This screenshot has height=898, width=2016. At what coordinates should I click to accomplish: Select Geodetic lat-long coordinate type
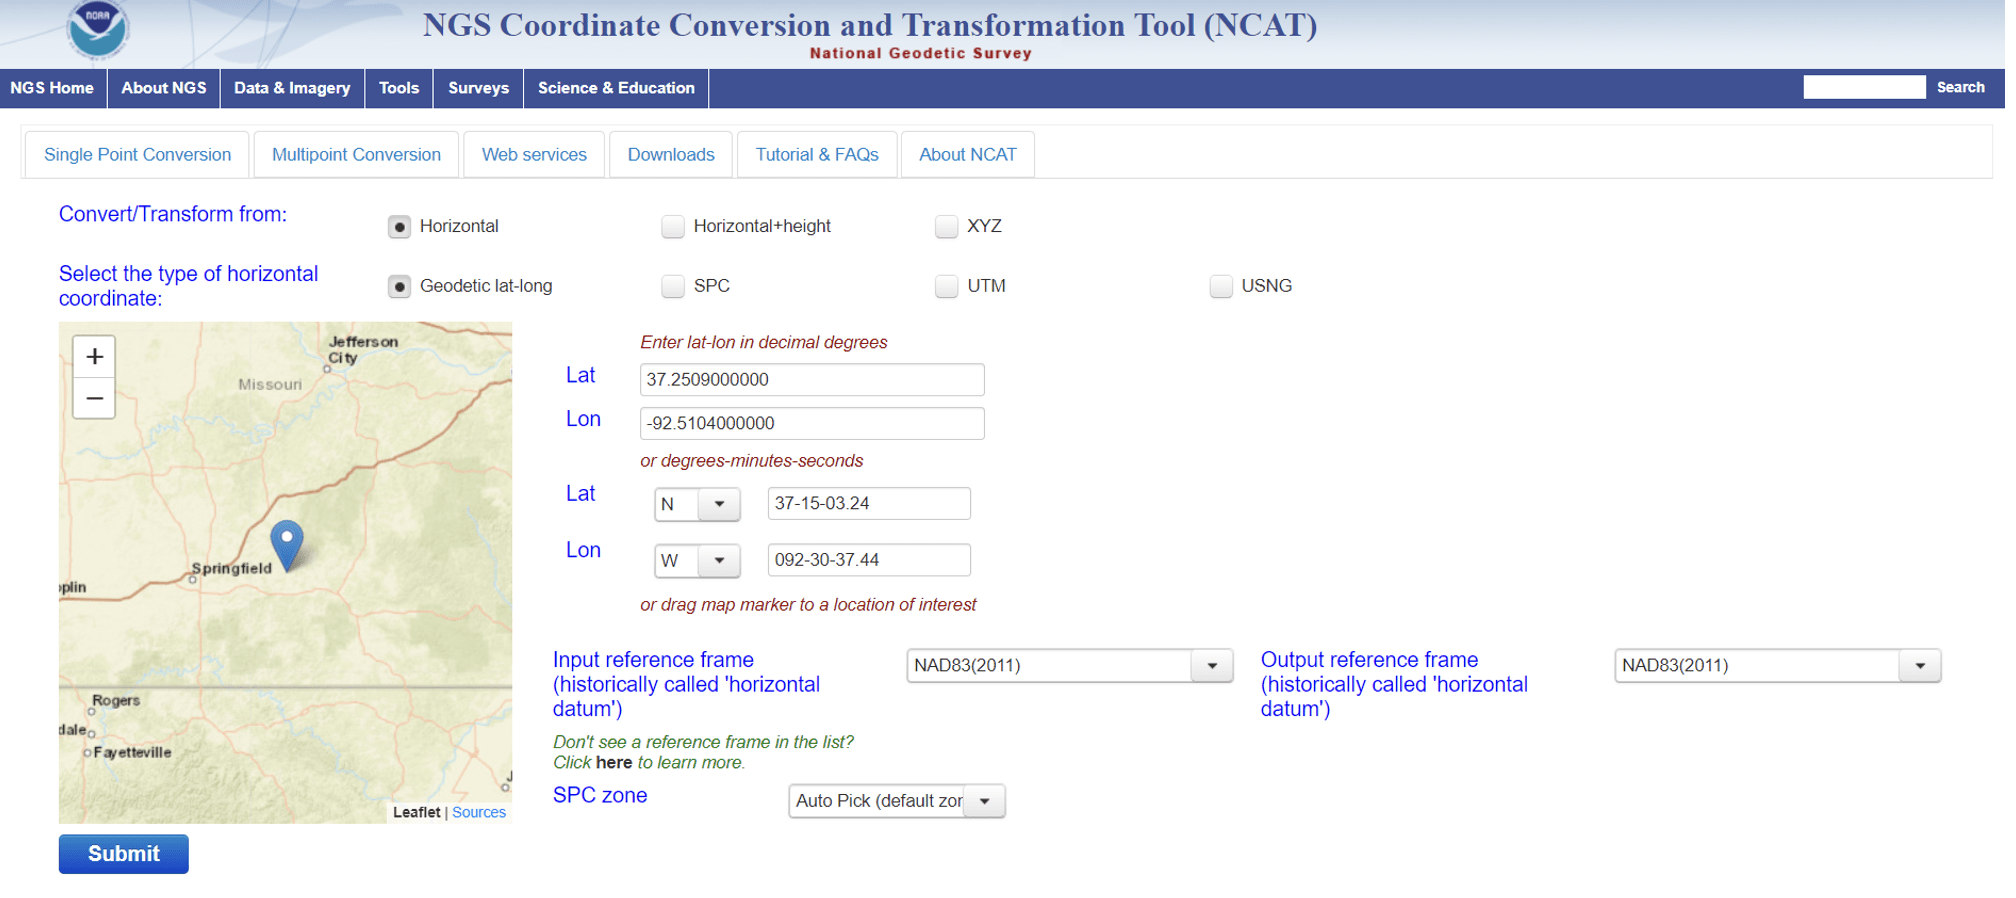(399, 287)
